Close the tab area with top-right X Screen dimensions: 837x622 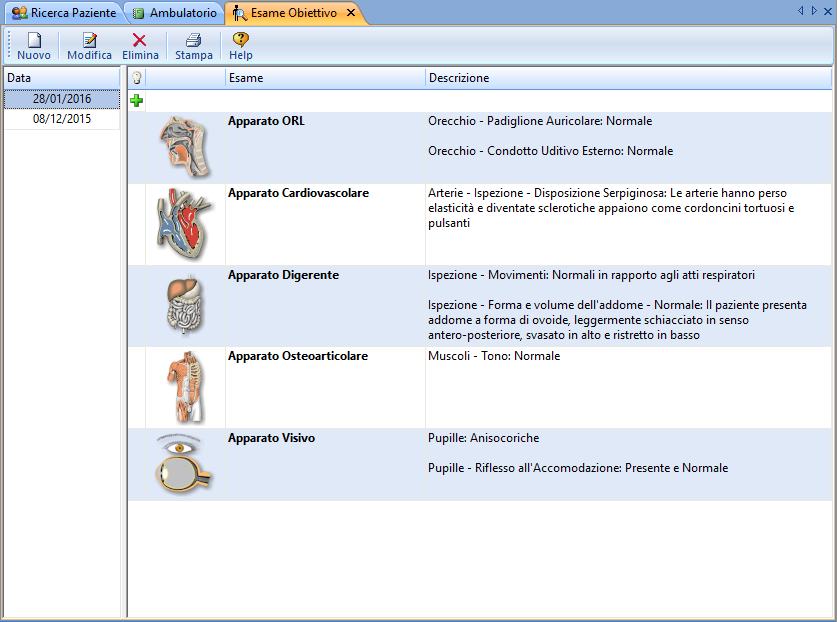tap(828, 11)
